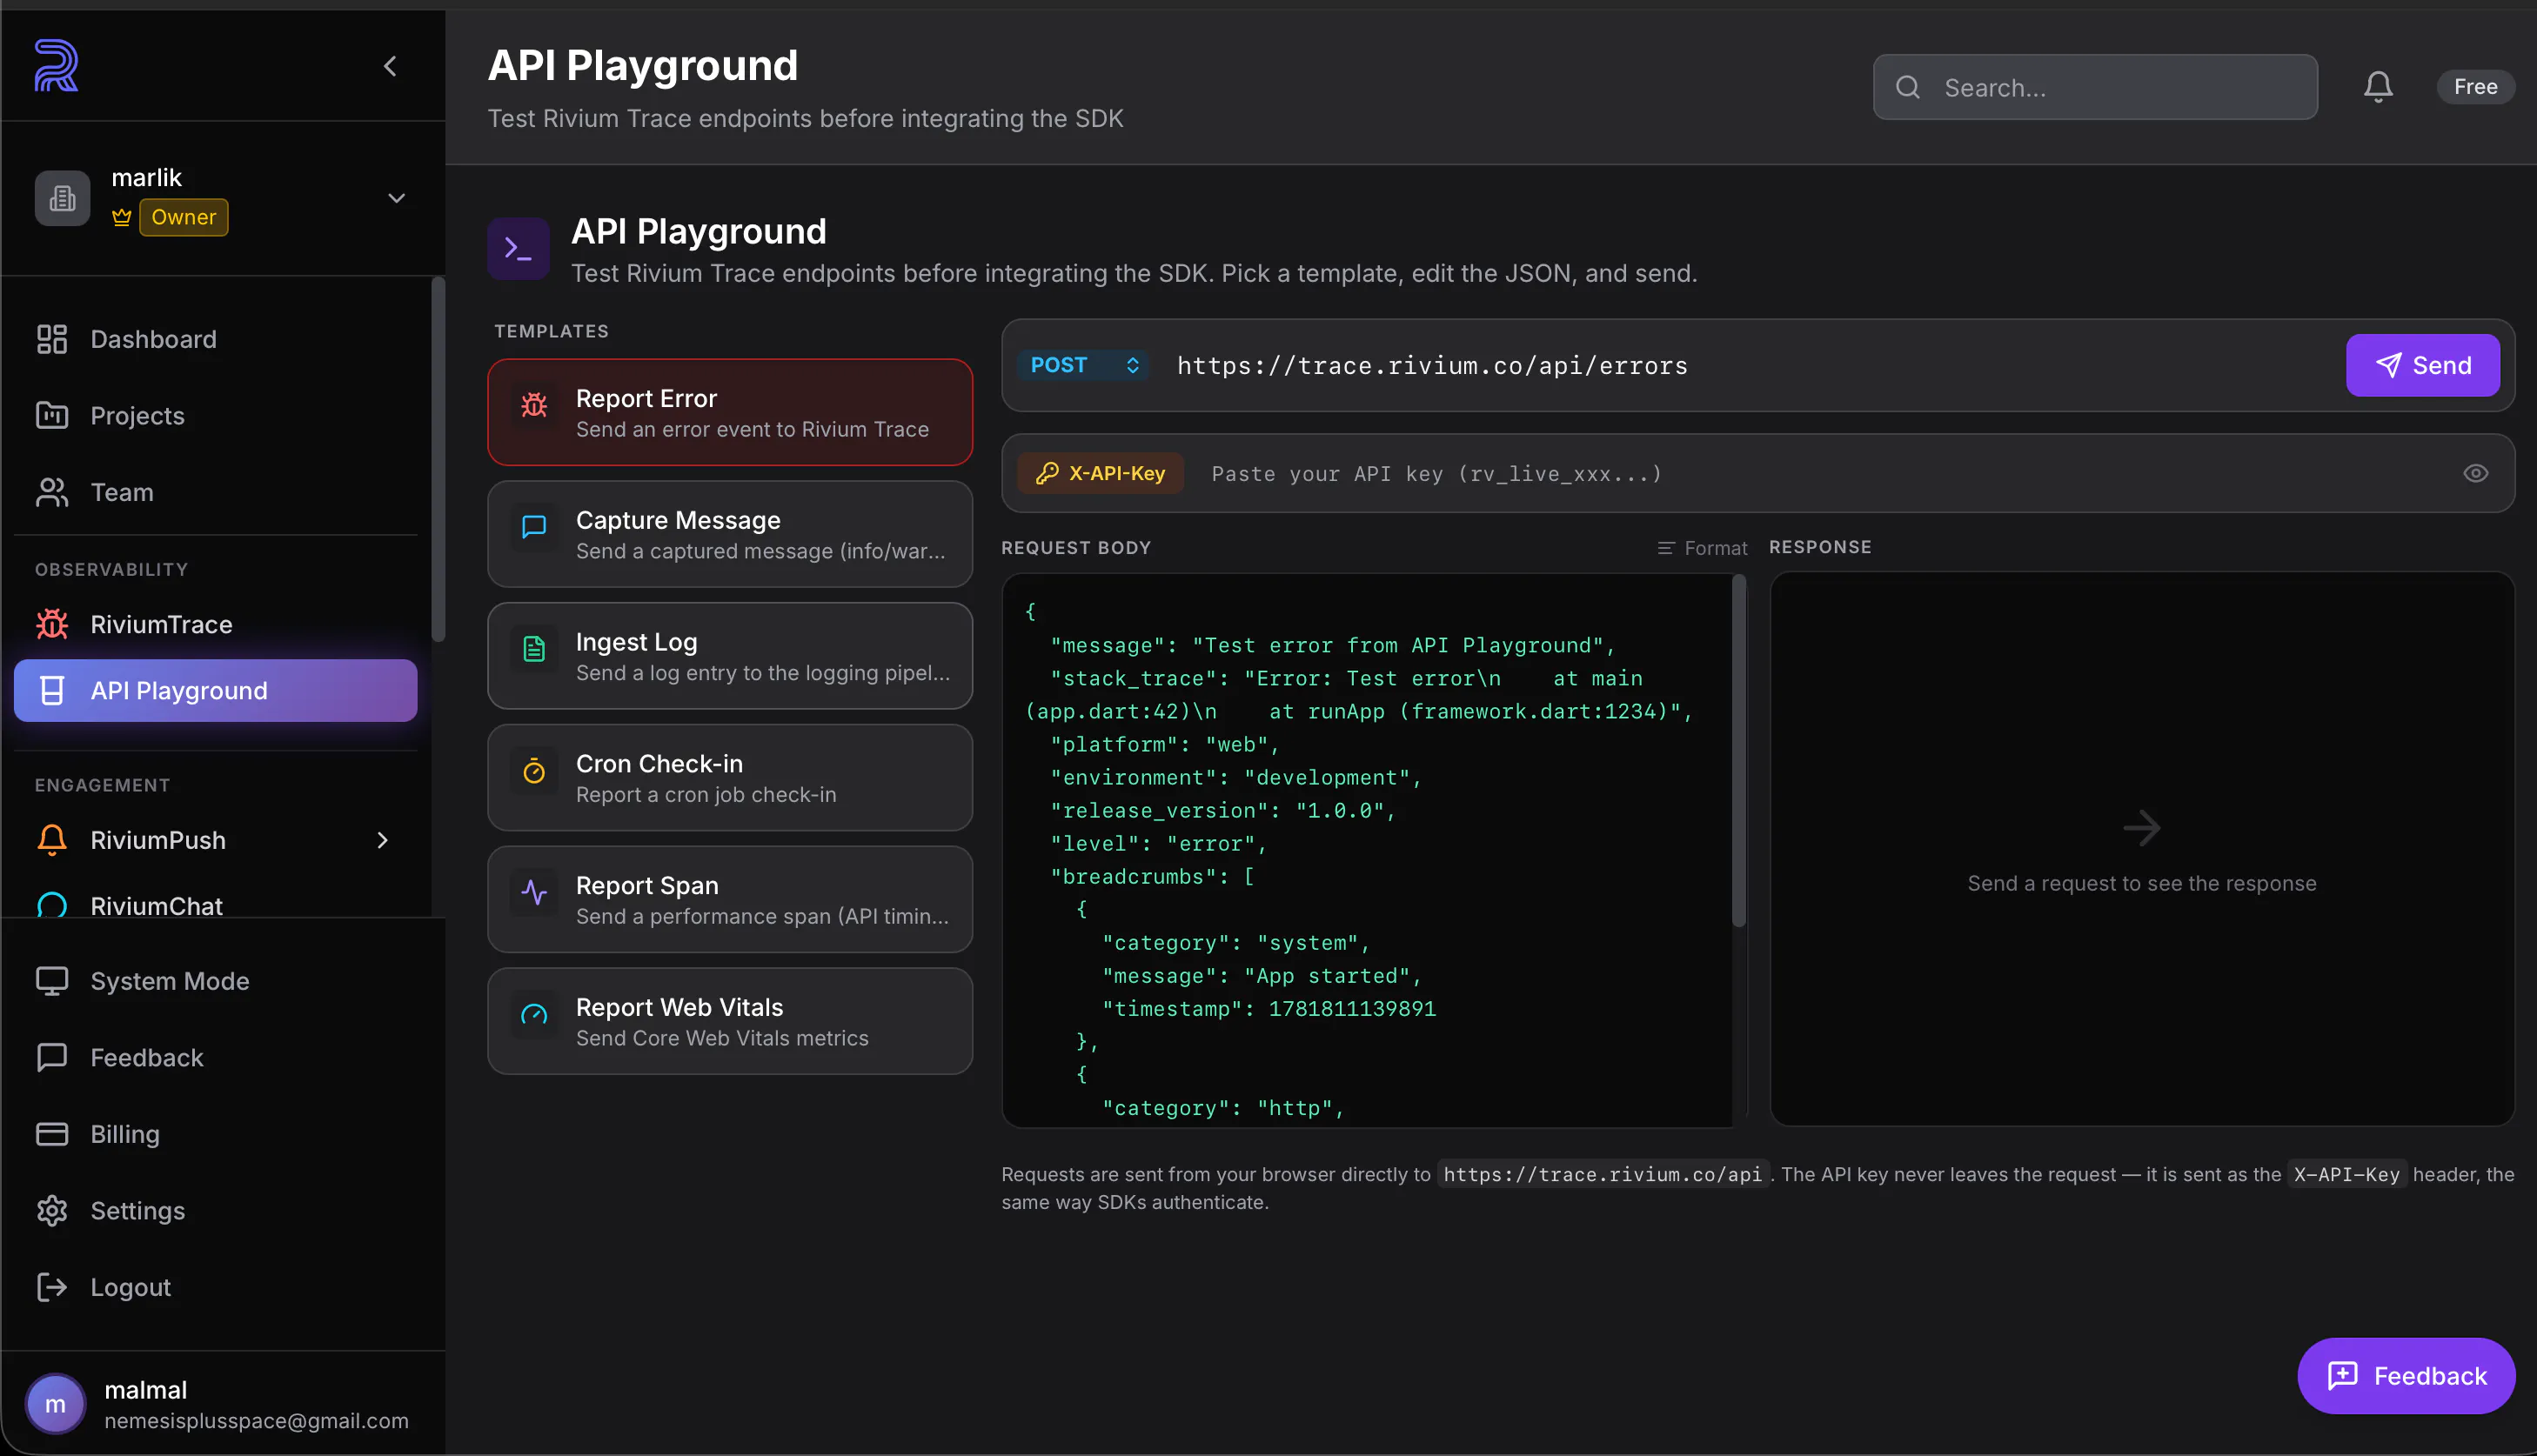Click the Team people icon
Image resolution: width=2537 pixels, height=1456 pixels.
point(52,492)
